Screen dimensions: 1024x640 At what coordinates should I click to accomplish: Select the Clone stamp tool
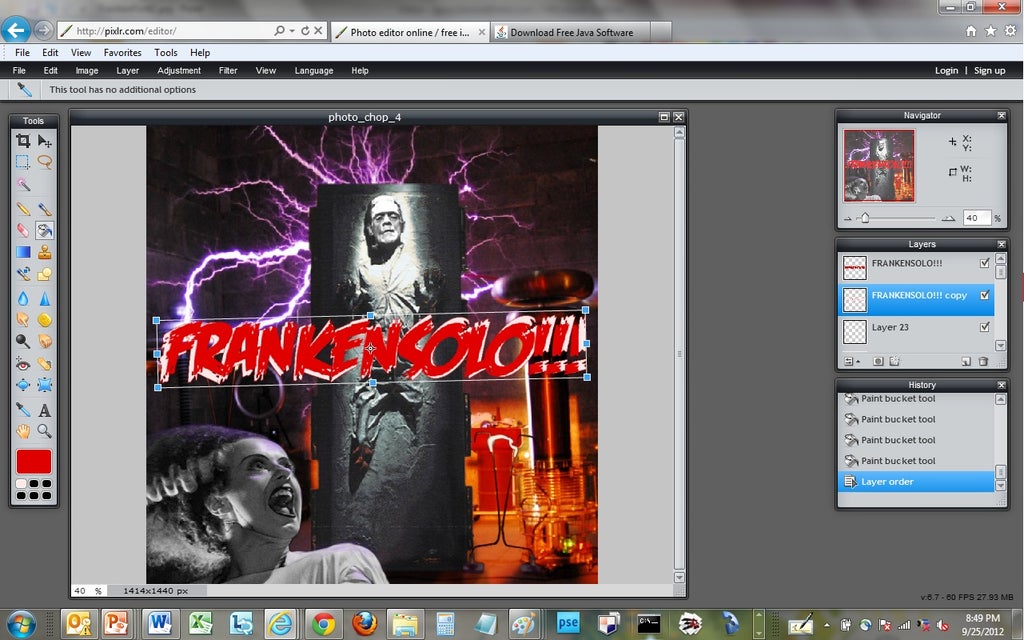pyautogui.click(x=44, y=251)
